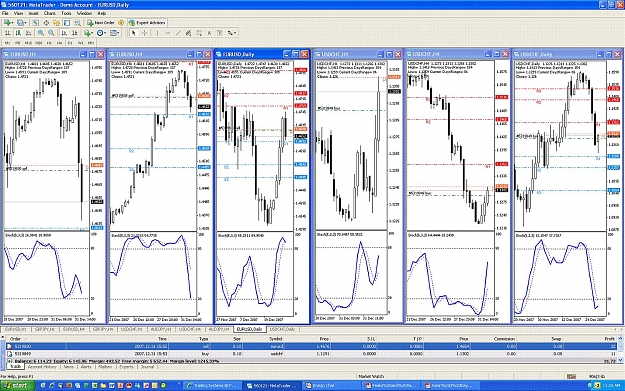625x391 pixels.
Task: Open Trading Systems browser taskbar button
Action: (x=212, y=385)
